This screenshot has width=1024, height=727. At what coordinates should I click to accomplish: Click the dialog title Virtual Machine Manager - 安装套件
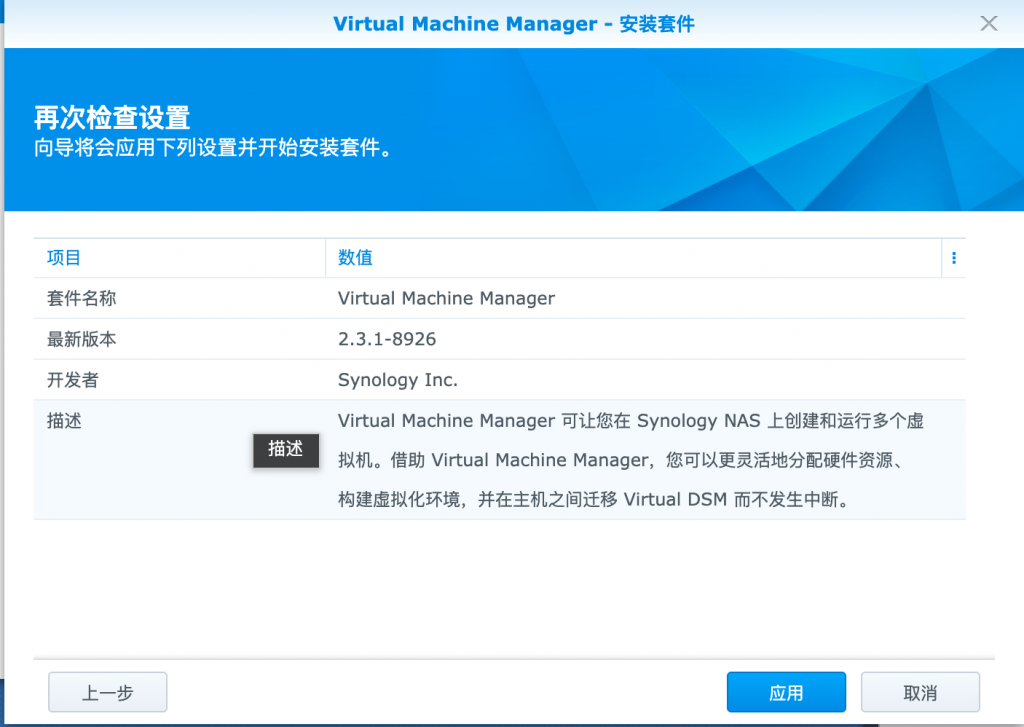[513, 24]
